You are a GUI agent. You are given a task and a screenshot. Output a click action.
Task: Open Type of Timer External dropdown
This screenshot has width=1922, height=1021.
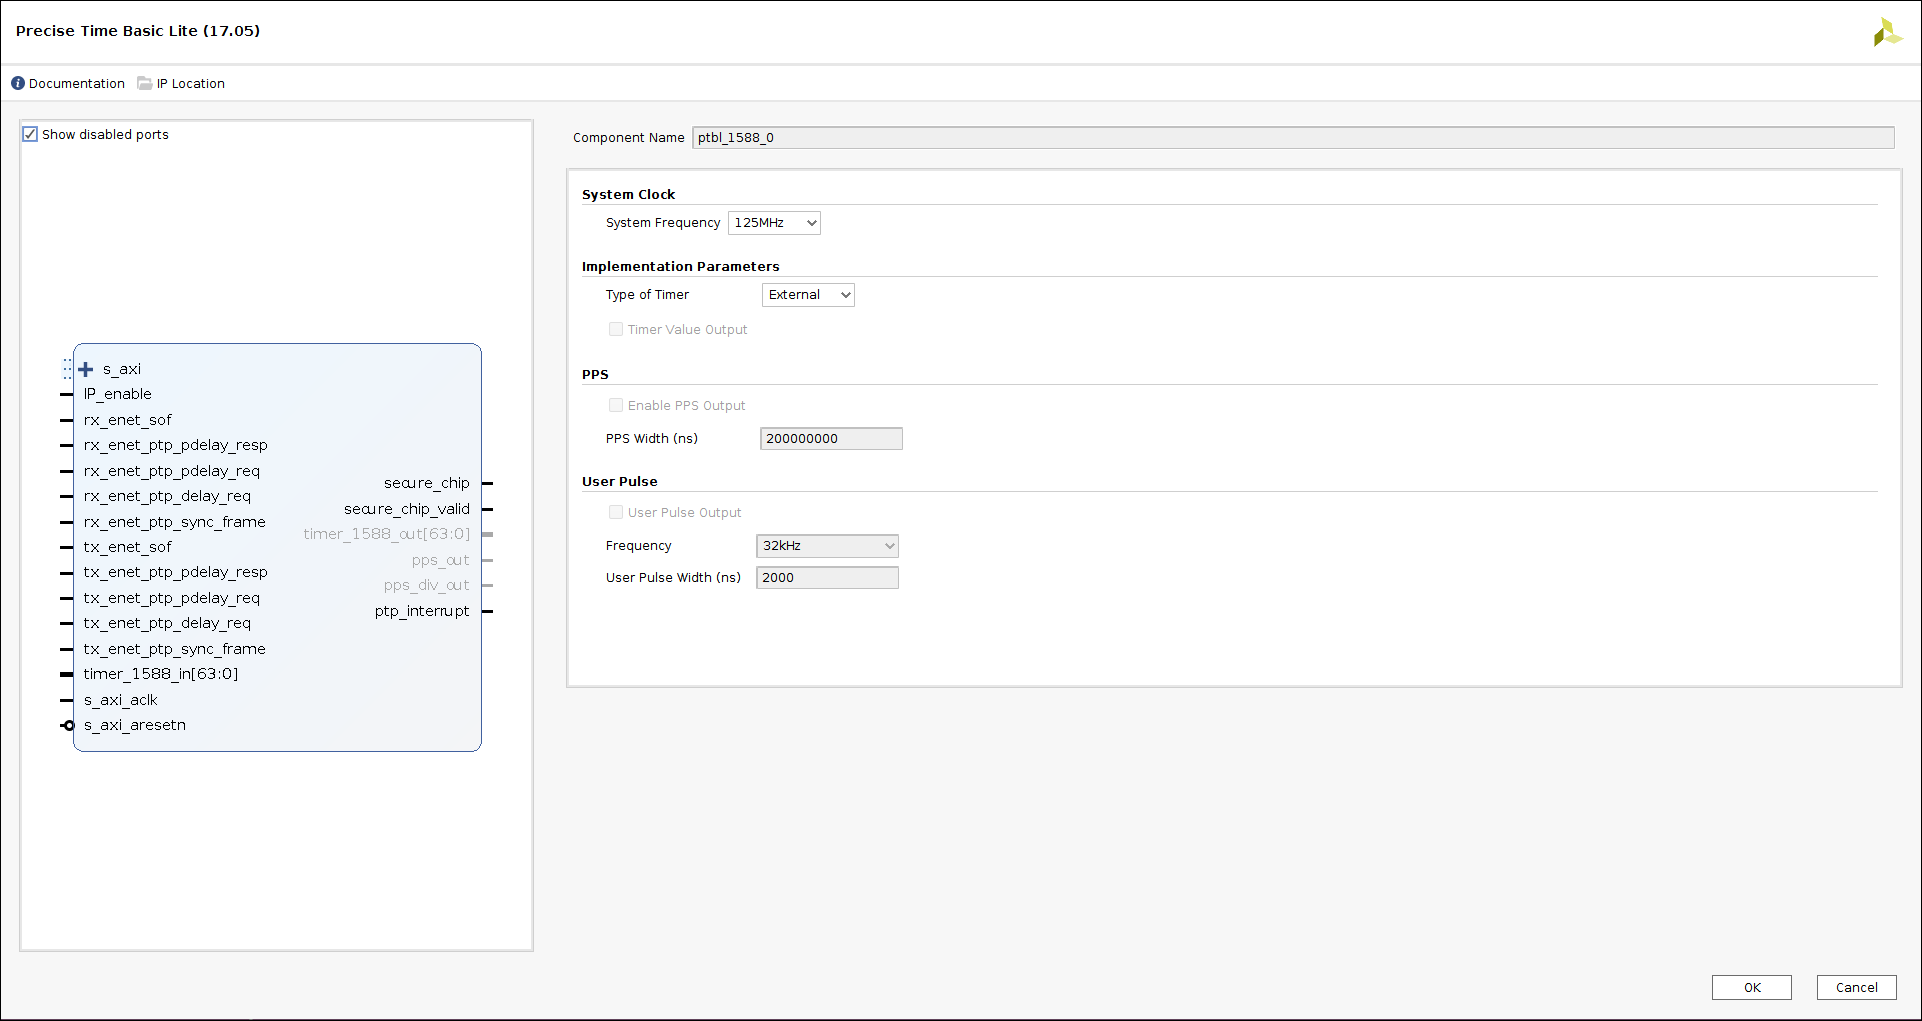(808, 295)
